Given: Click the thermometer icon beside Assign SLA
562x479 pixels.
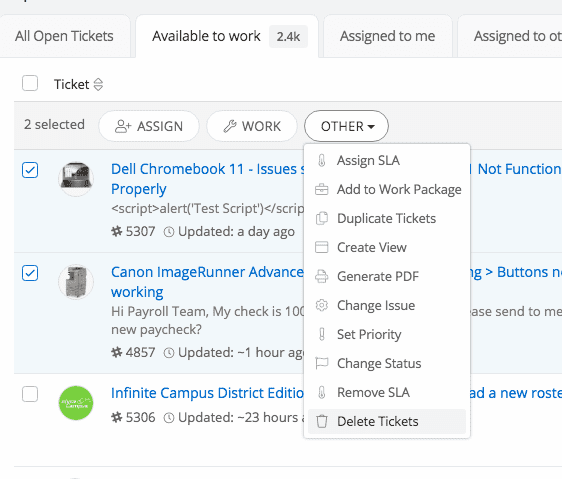Looking at the screenshot, I should click(322, 161).
